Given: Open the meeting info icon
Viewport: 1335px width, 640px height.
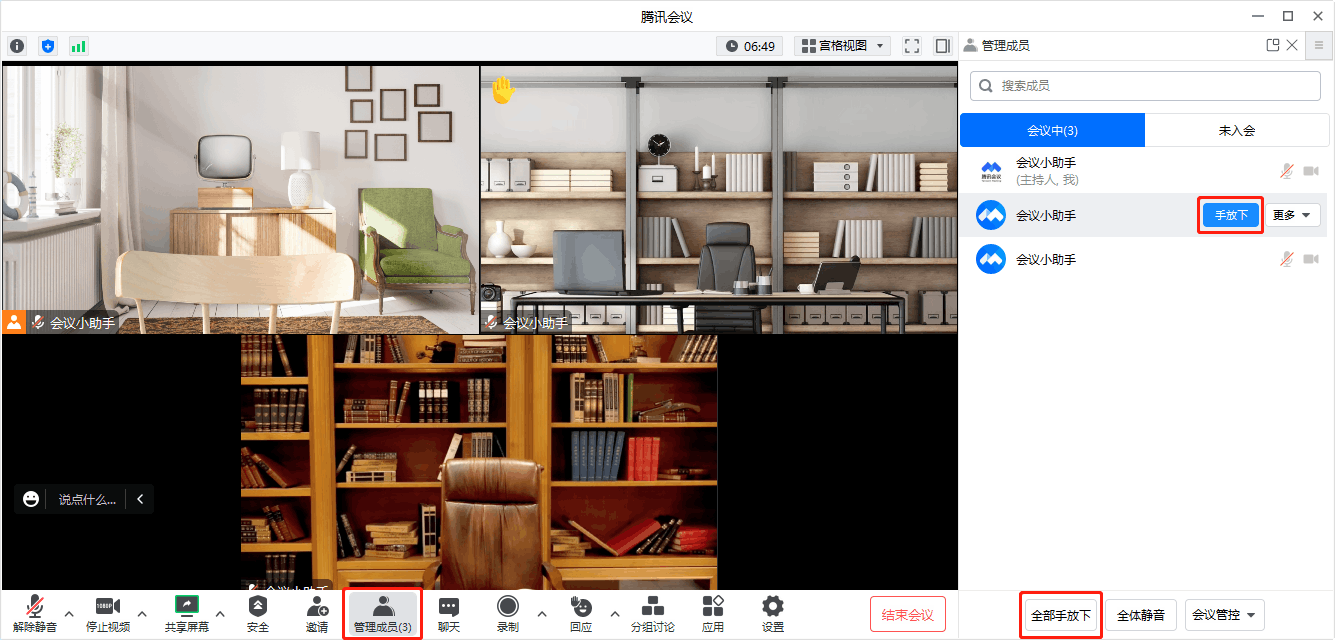Looking at the screenshot, I should click(17, 46).
